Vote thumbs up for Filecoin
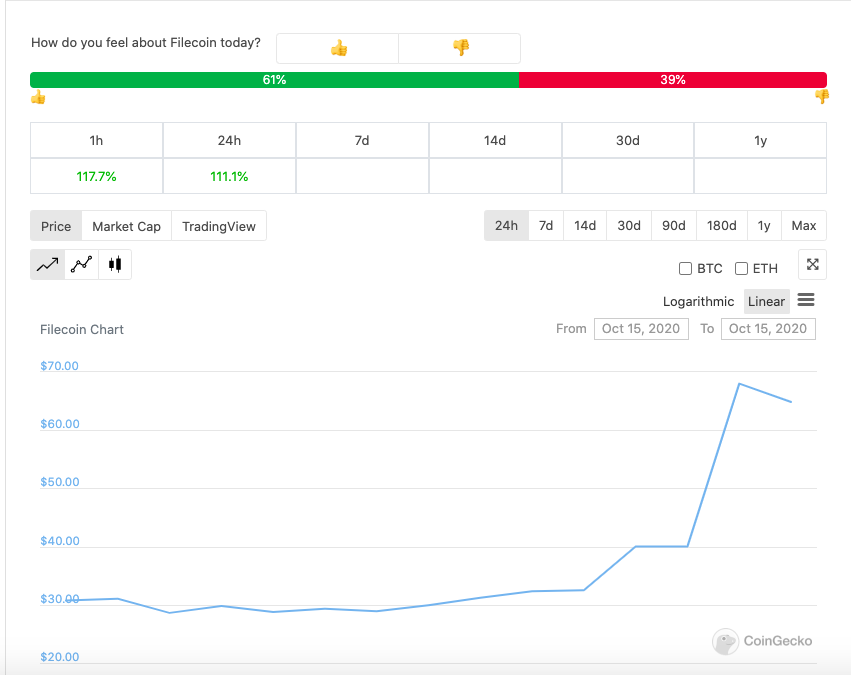 (338, 48)
